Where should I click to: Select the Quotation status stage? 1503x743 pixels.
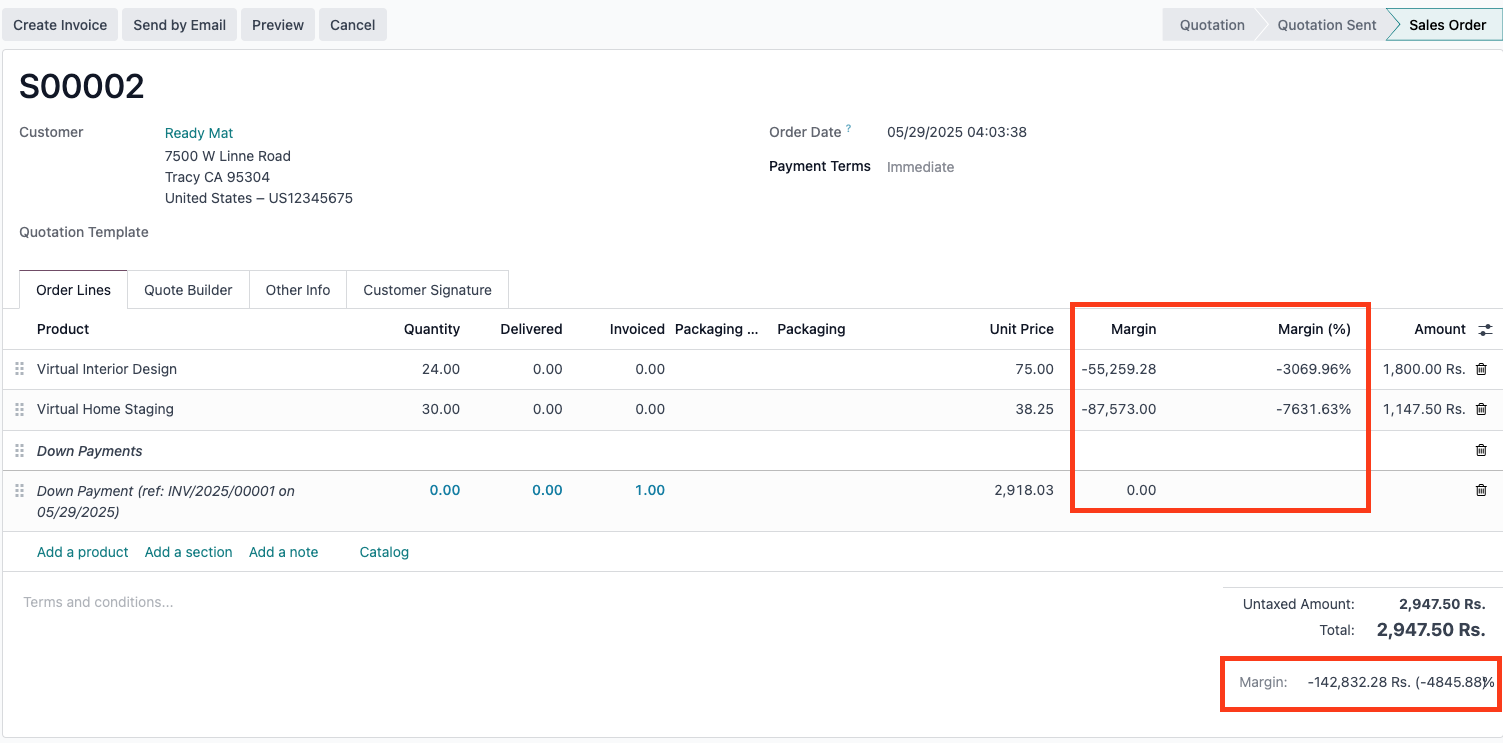pyautogui.click(x=1212, y=25)
